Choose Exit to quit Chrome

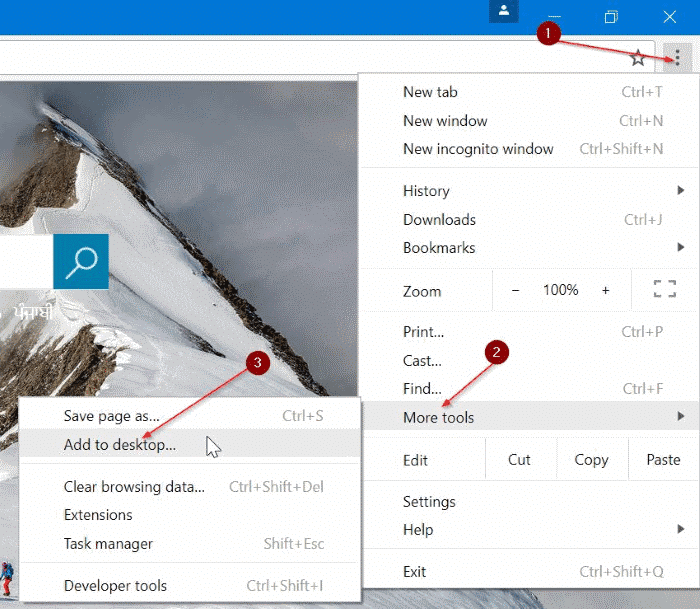tap(529, 571)
